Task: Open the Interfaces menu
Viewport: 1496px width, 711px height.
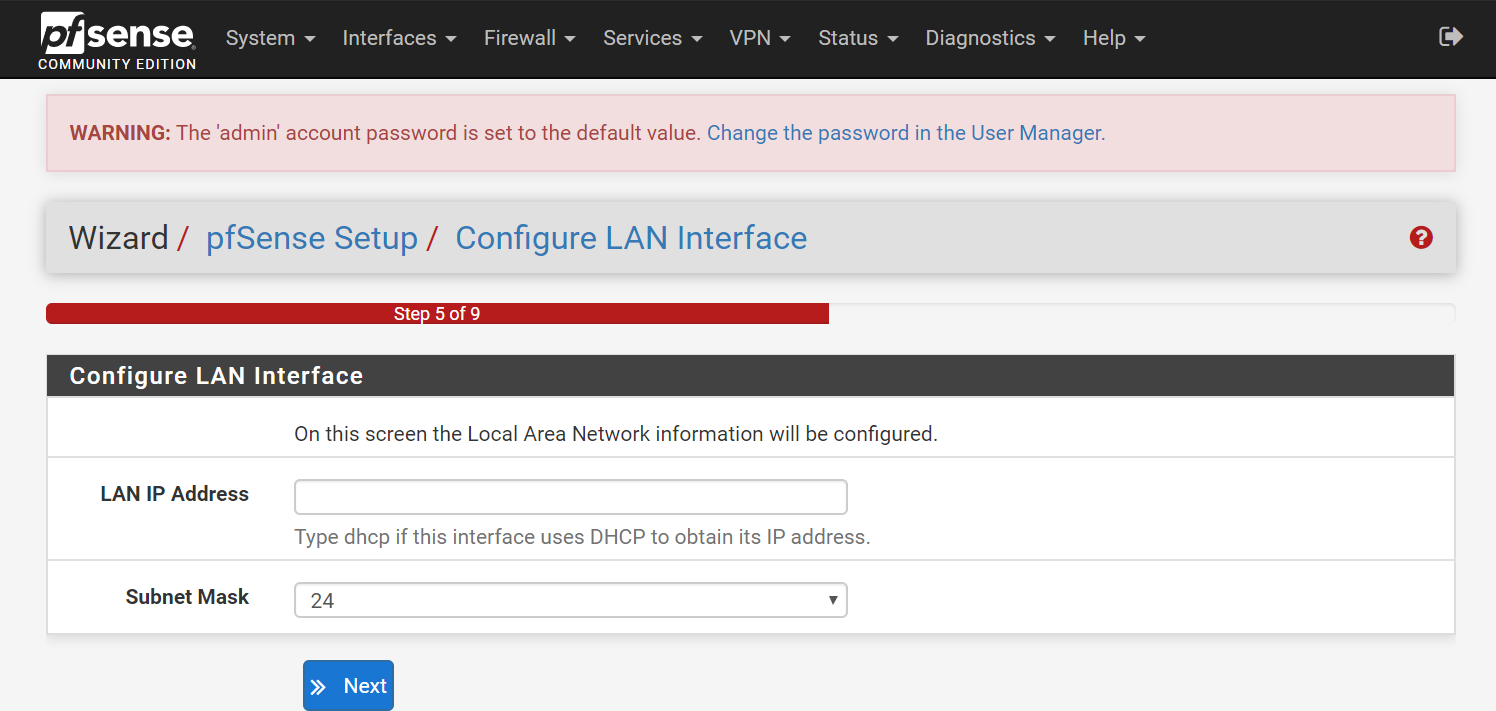Action: point(399,38)
